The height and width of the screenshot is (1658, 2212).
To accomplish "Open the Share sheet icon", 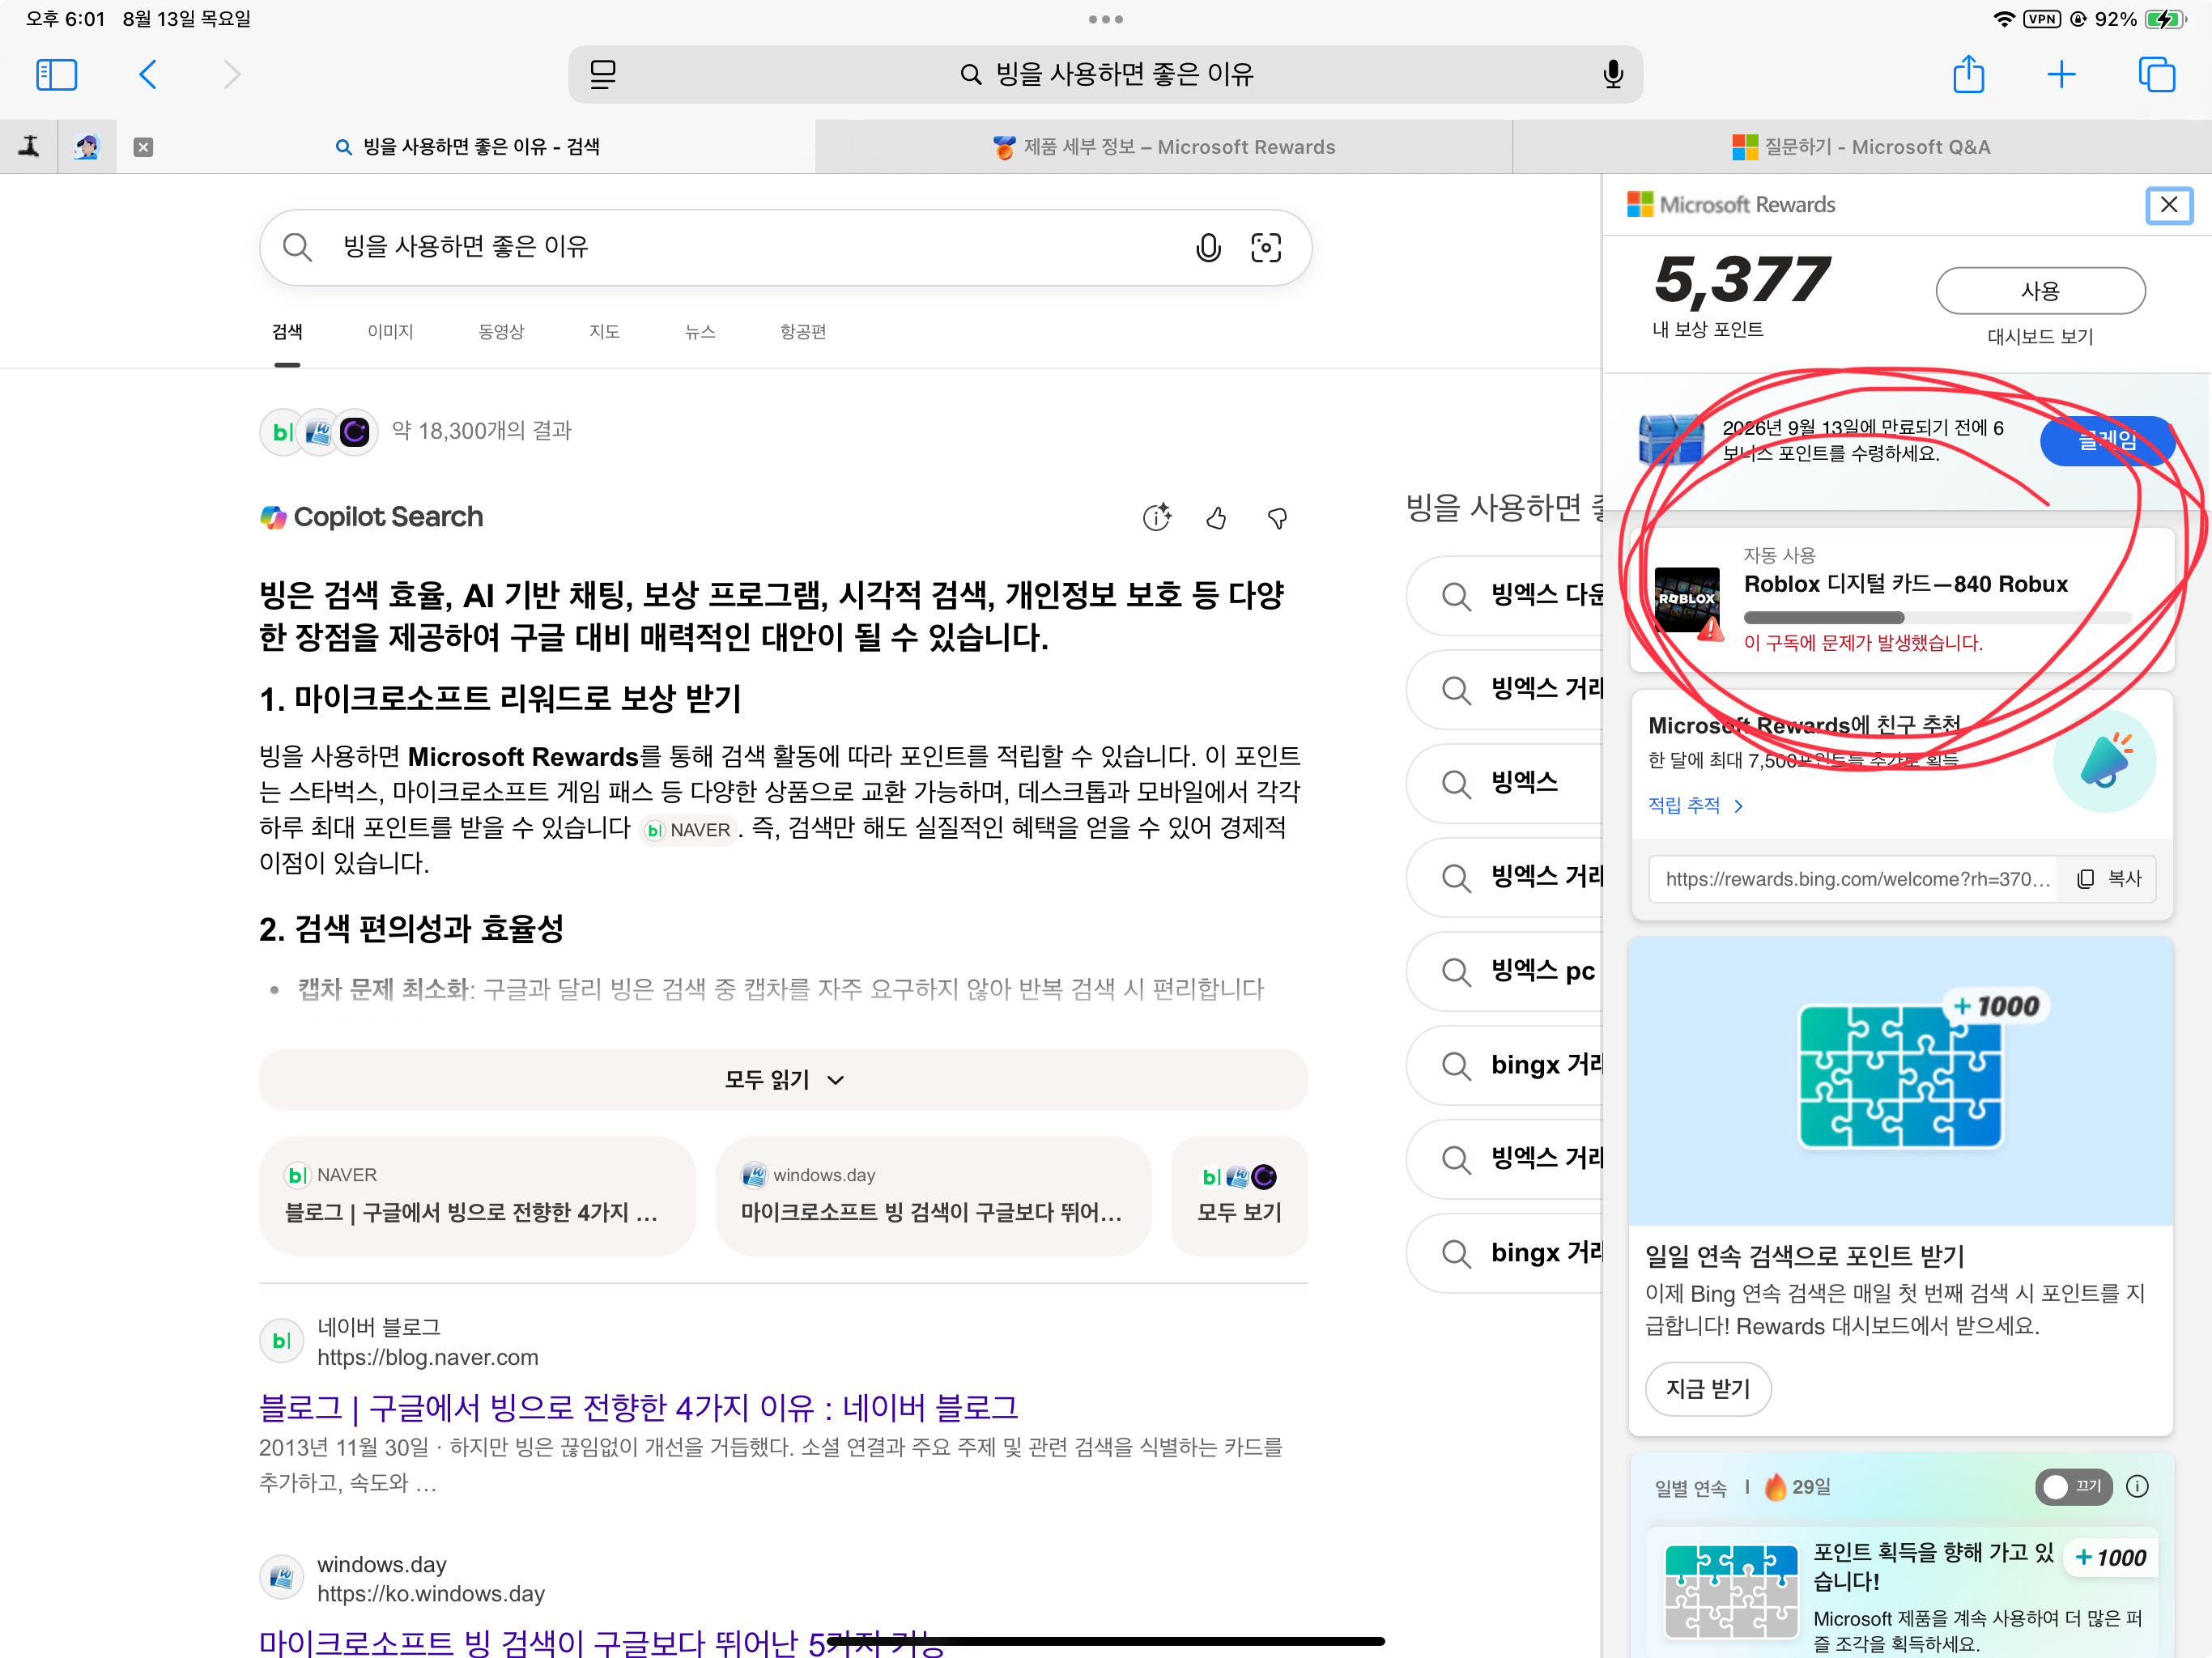I will pyautogui.click(x=1968, y=74).
